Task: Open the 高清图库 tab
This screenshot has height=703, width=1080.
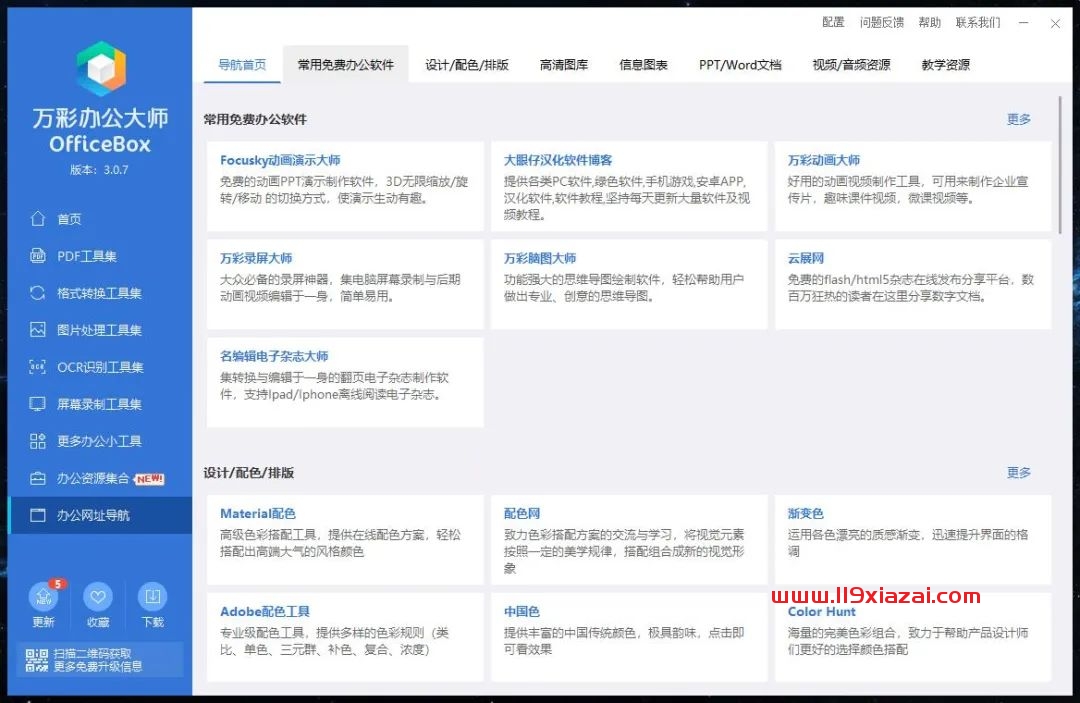Action: [564, 65]
